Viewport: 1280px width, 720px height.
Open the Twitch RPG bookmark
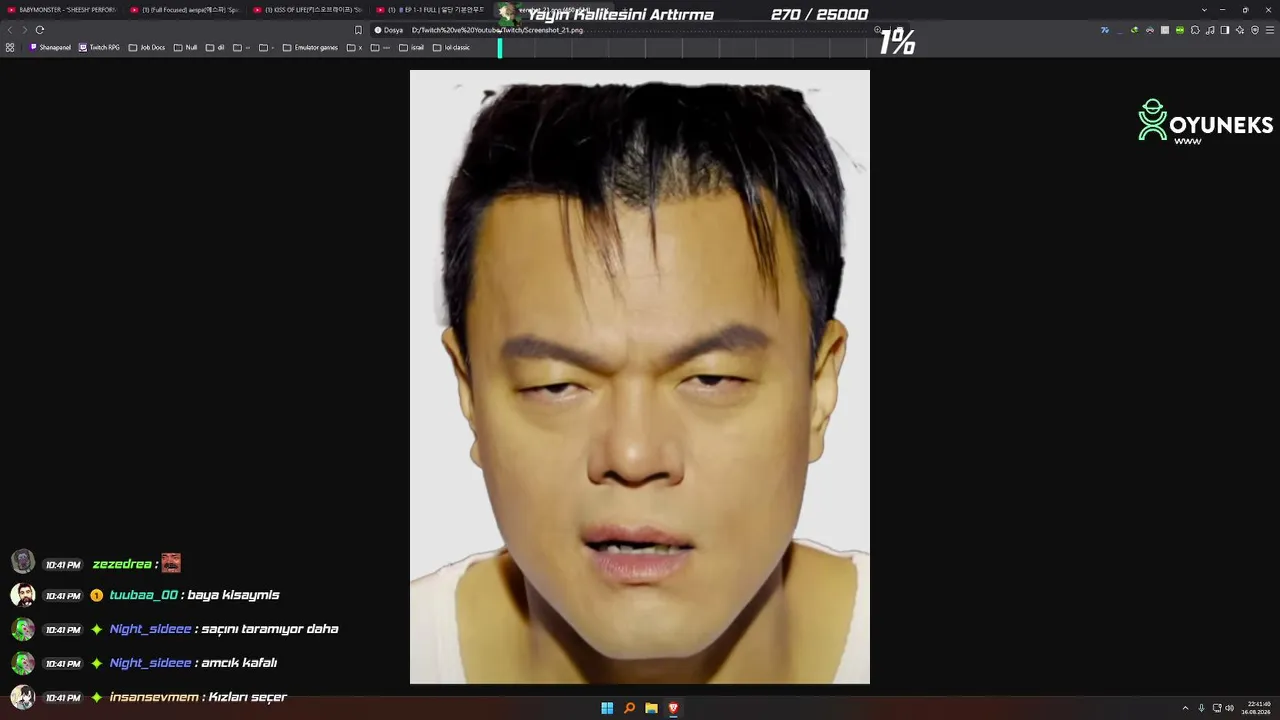[x=100, y=47]
